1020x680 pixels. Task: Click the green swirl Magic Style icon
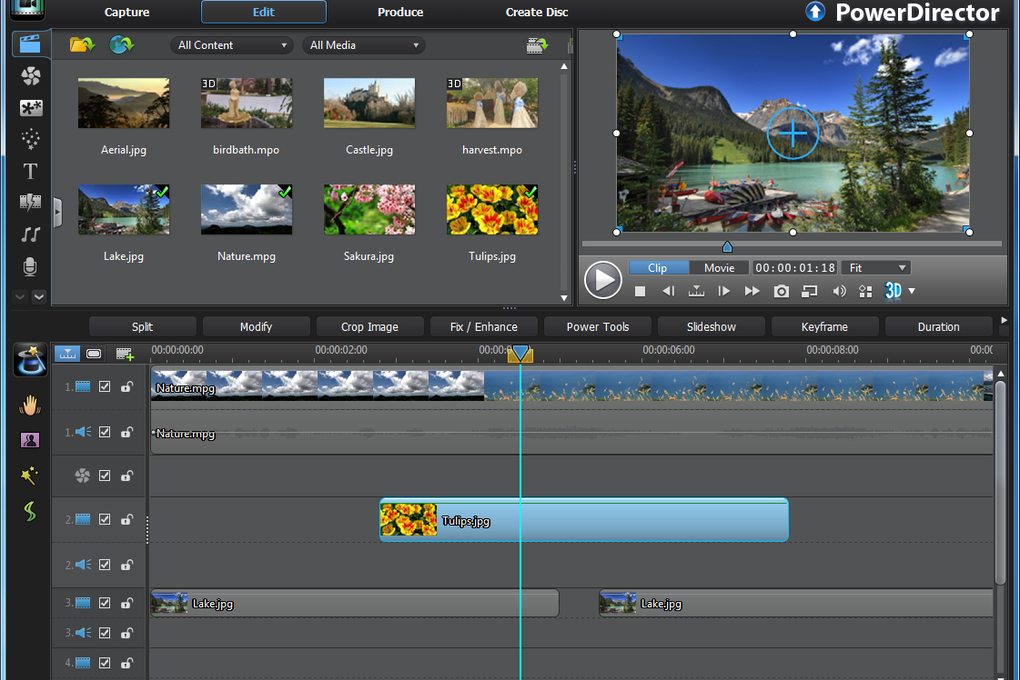pos(30,511)
